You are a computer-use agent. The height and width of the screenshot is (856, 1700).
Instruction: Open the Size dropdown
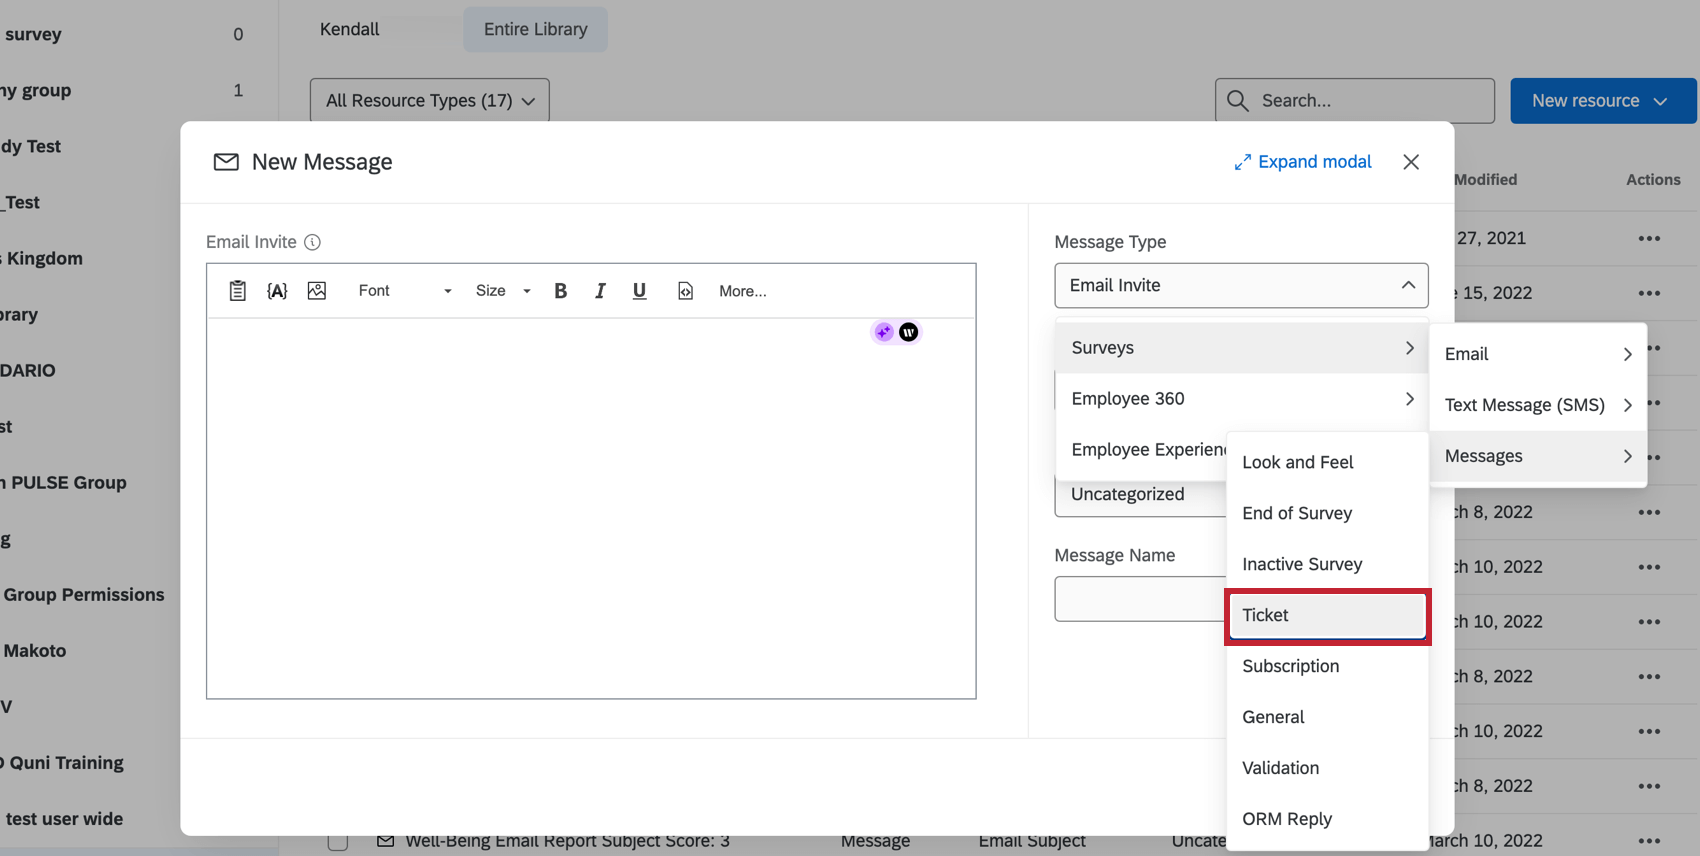pos(502,291)
